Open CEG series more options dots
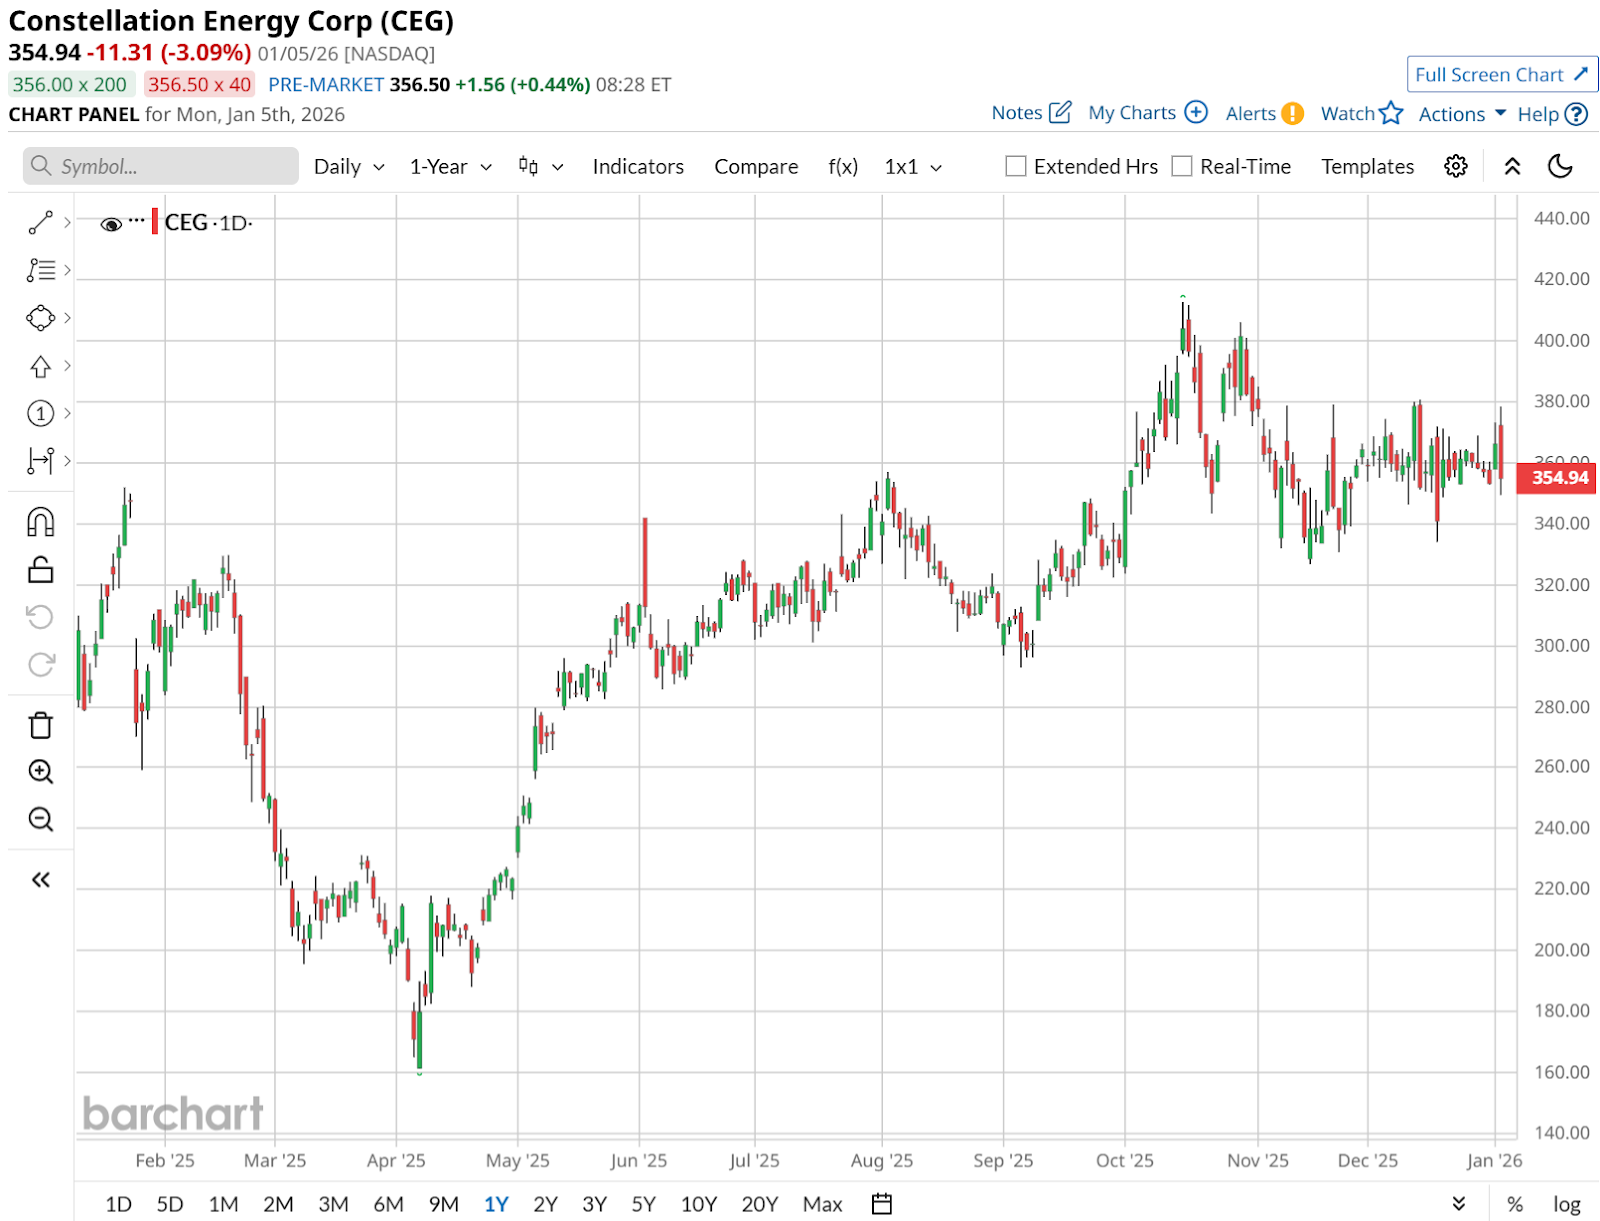Viewport: 1600px width, 1221px height. (x=137, y=219)
